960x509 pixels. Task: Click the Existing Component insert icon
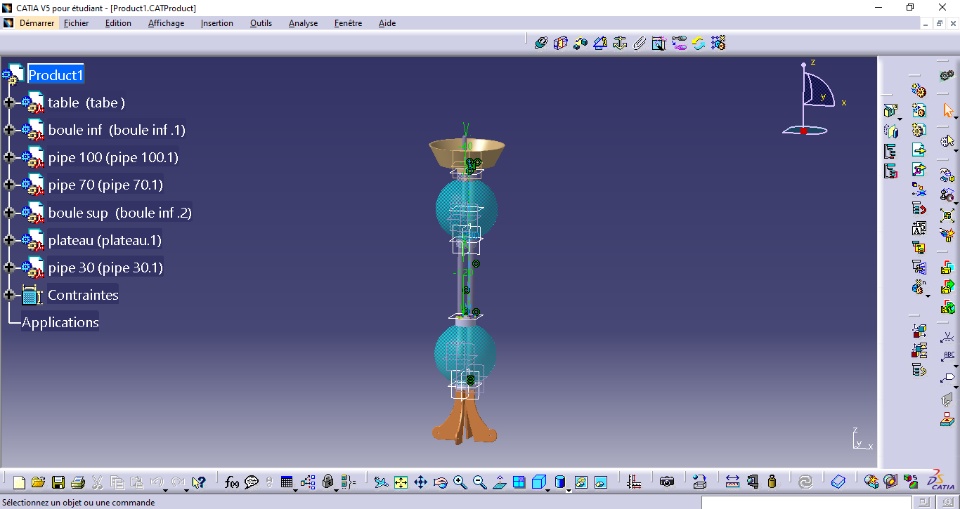click(919, 149)
